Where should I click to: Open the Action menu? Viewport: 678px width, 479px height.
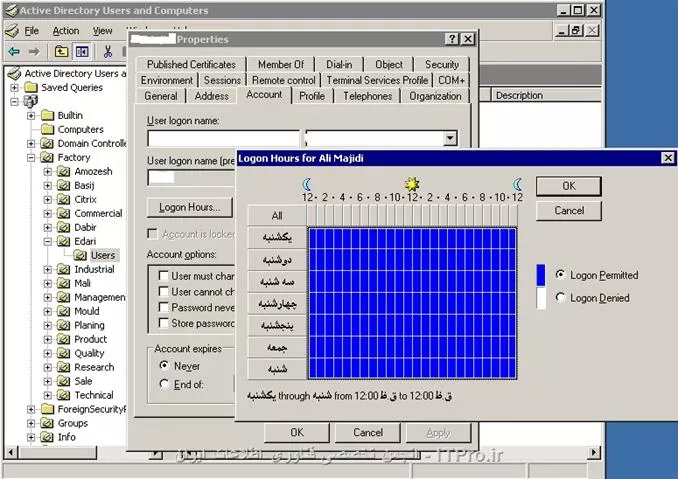pos(66,31)
